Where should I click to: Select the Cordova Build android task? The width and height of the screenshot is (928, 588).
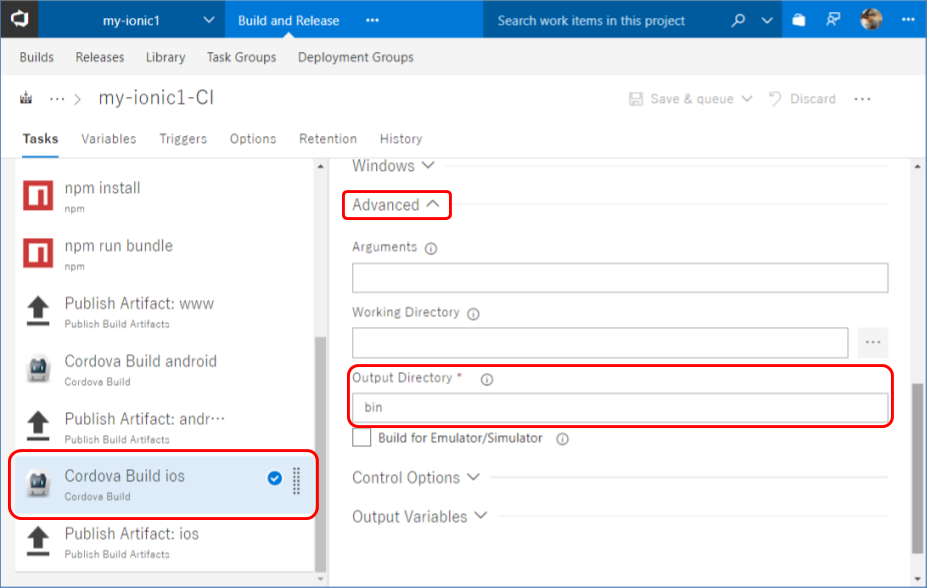pos(164,369)
